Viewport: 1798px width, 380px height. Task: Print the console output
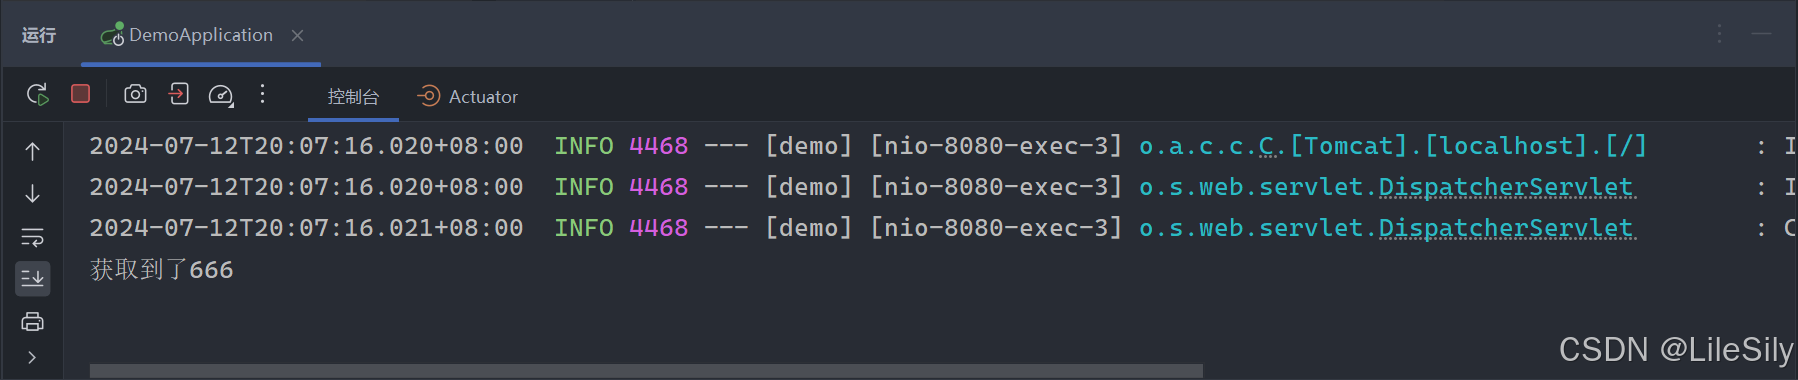32,321
